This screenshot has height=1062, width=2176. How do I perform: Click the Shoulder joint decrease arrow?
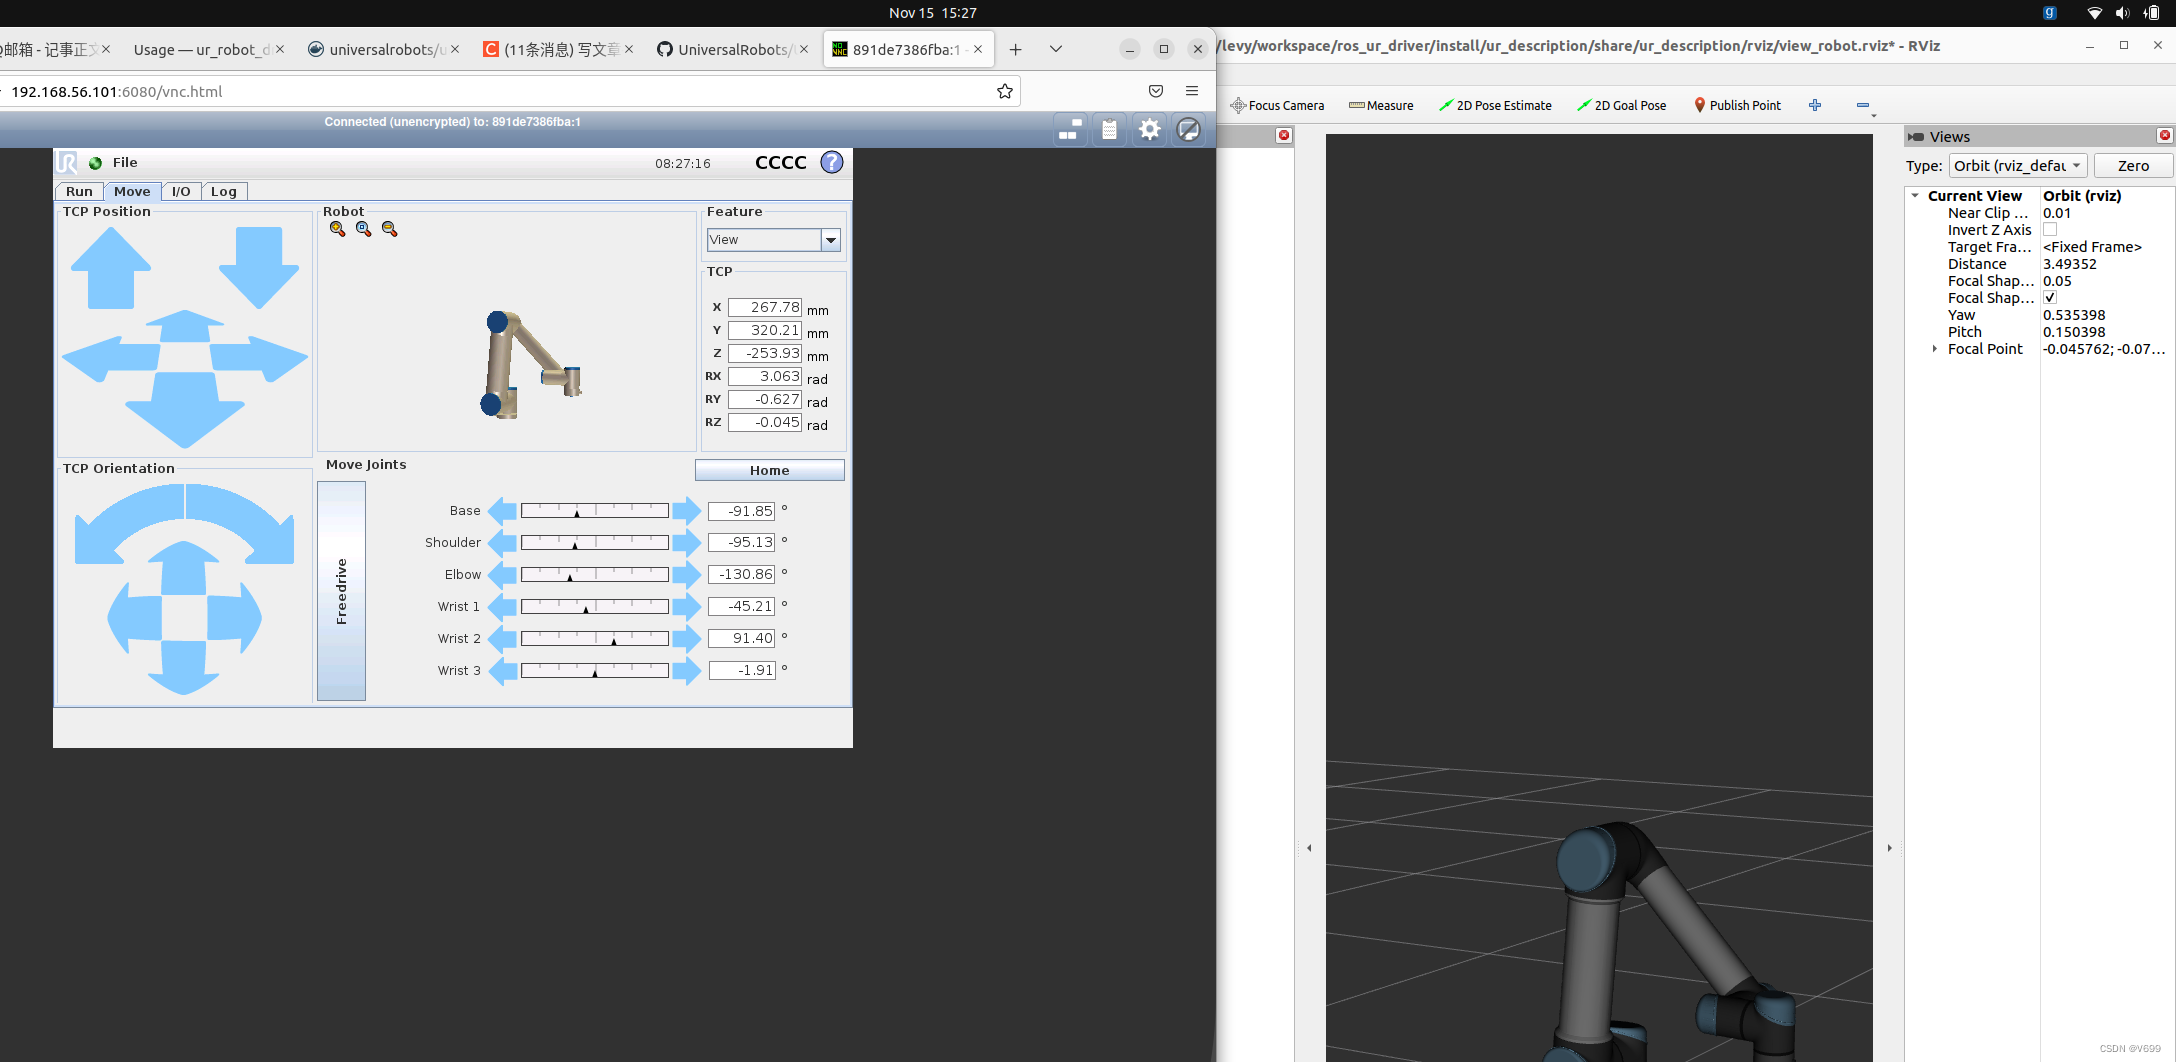coord(502,543)
